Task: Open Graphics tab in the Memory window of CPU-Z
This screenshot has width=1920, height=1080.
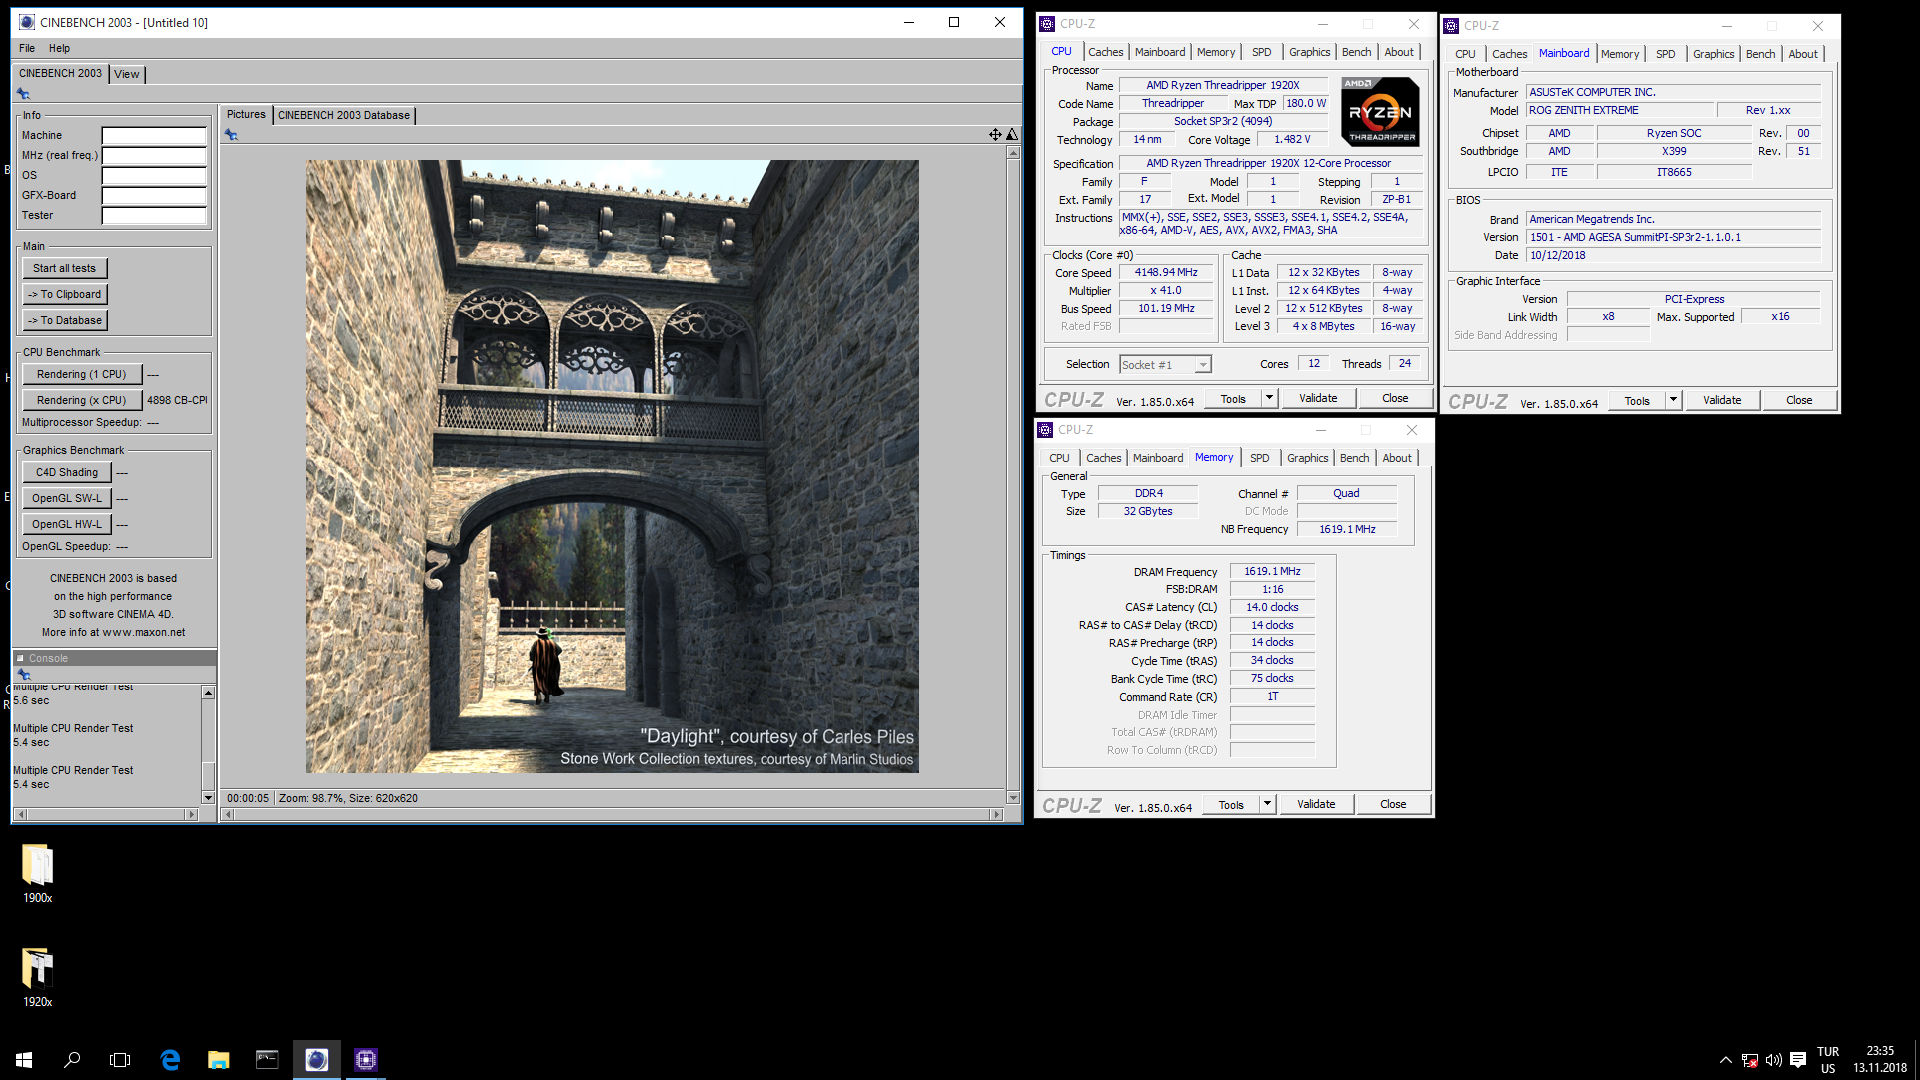Action: (1307, 458)
